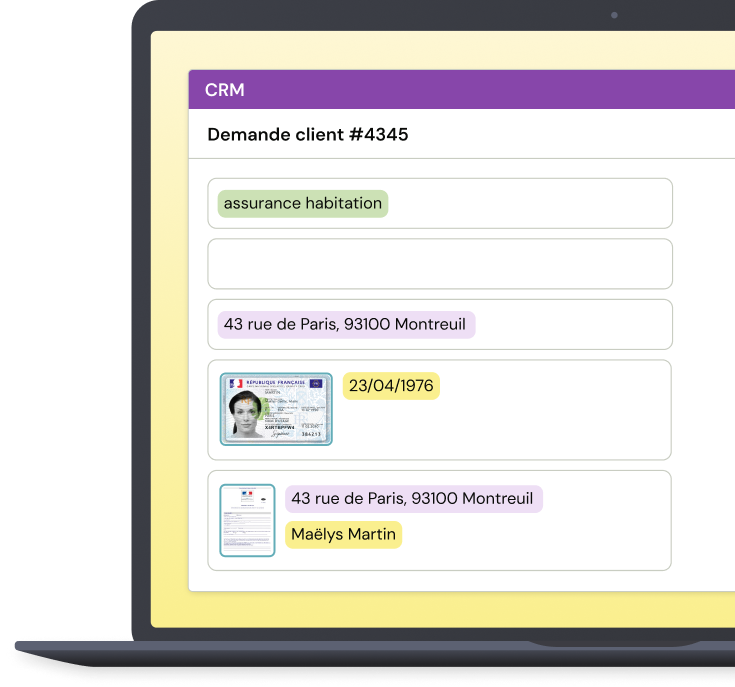735x687 pixels.
Task: Click the 23/04/1976 date tag
Action: click(391, 386)
